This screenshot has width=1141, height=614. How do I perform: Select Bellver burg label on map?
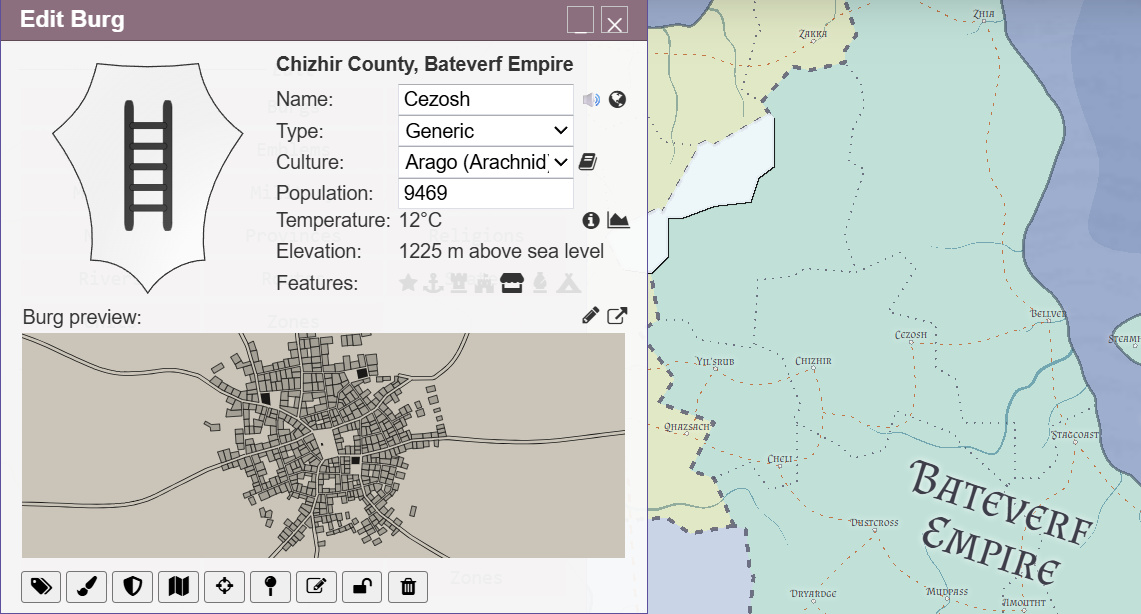[1048, 314]
